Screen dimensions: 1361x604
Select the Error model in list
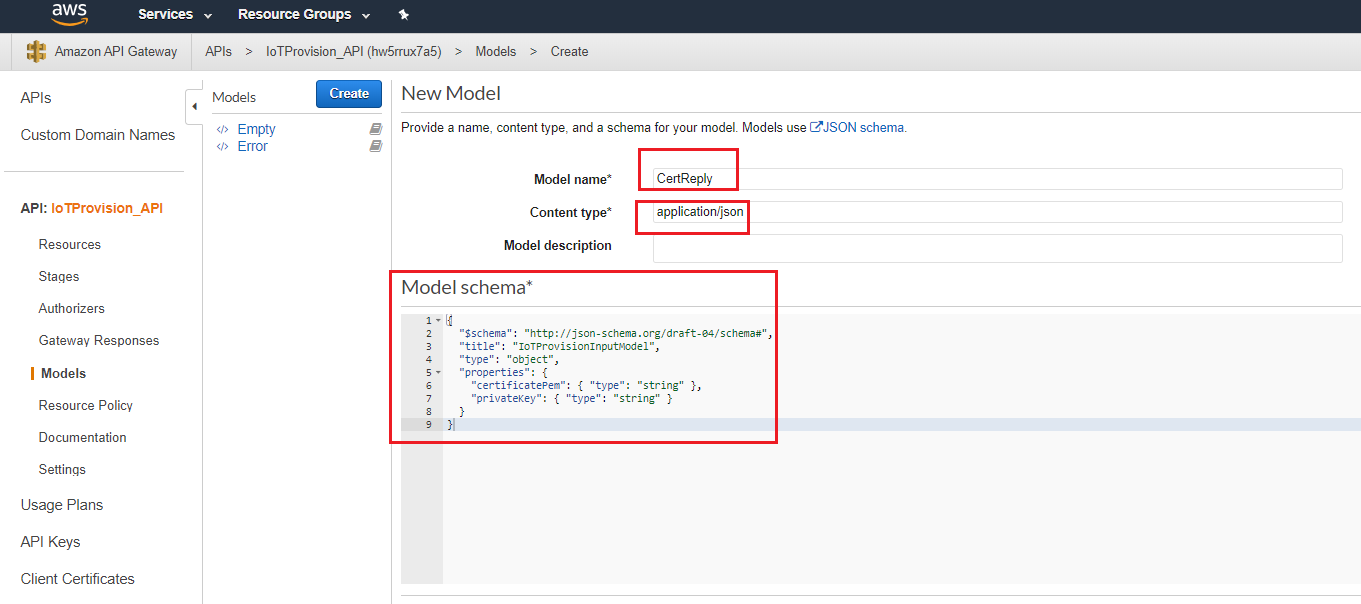252,146
